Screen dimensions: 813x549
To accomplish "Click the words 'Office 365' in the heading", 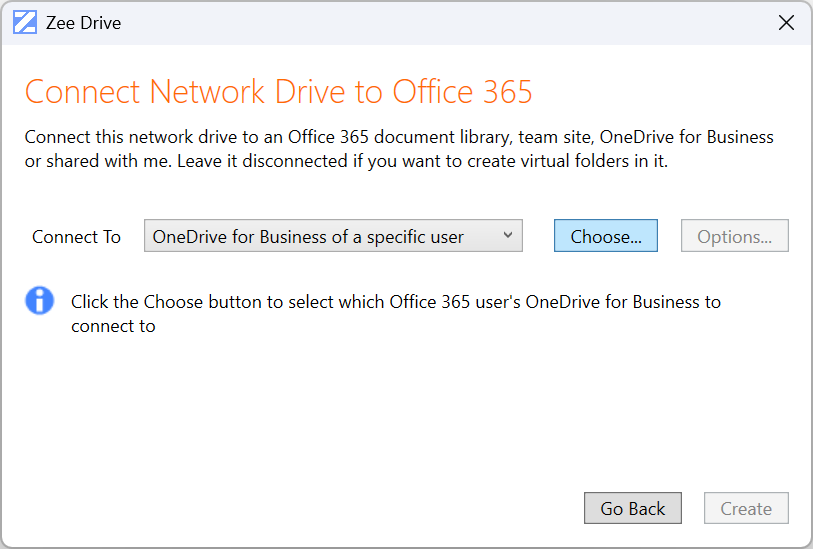I will [462, 92].
